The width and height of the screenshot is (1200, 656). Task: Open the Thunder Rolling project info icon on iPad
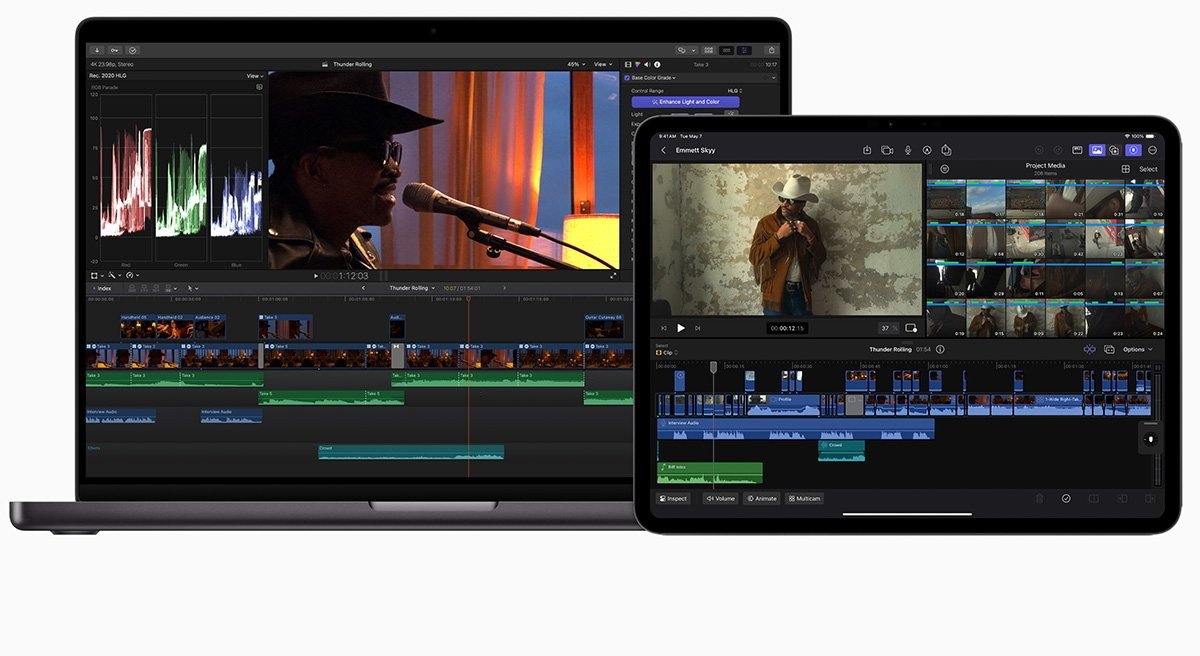(x=940, y=349)
